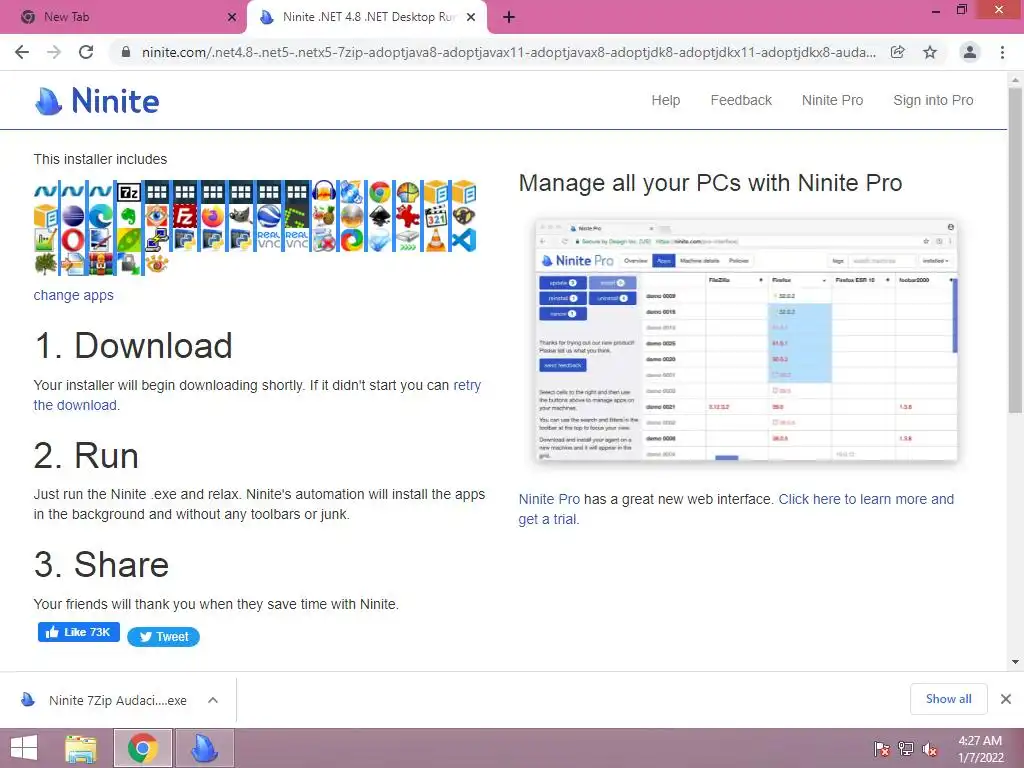Click the Classic Start shell icon
1024x768 pixels.
(408, 193)
